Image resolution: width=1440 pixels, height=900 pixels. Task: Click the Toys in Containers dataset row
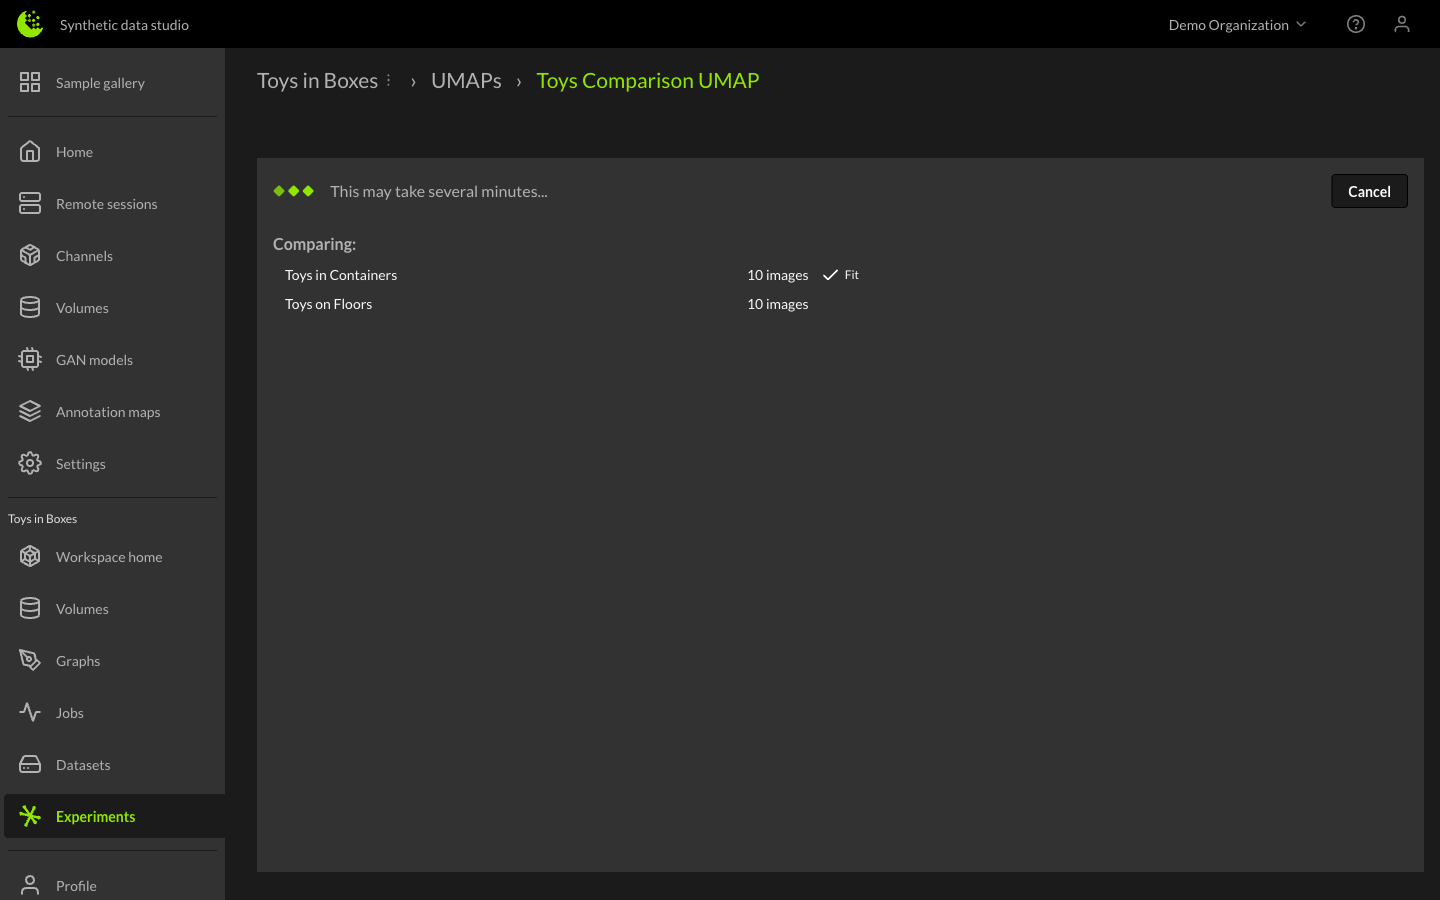[x=341, y=275]
